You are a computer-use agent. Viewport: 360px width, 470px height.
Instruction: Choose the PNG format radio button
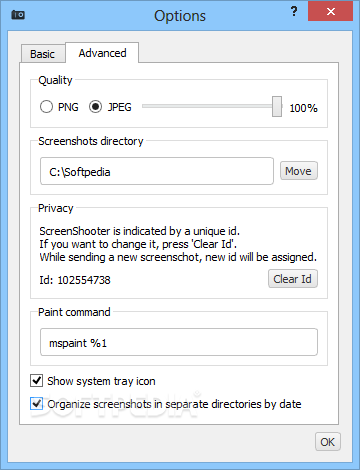coord(46,107)
